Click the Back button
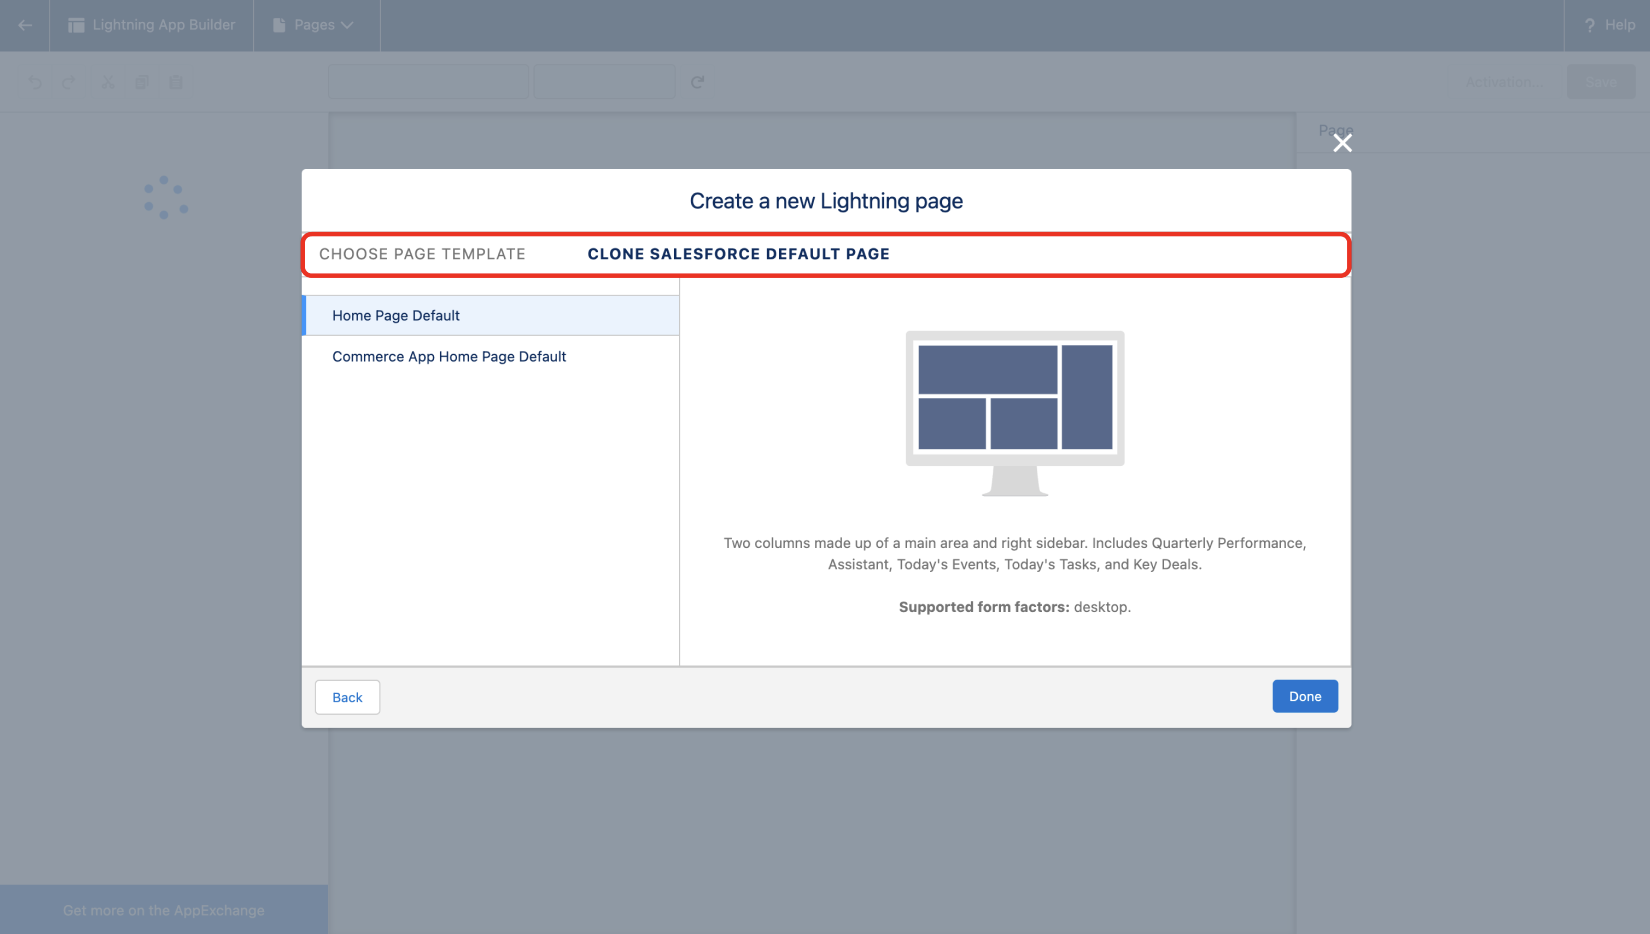This screenshot has width=1650, height=934. tap(347, 697)
